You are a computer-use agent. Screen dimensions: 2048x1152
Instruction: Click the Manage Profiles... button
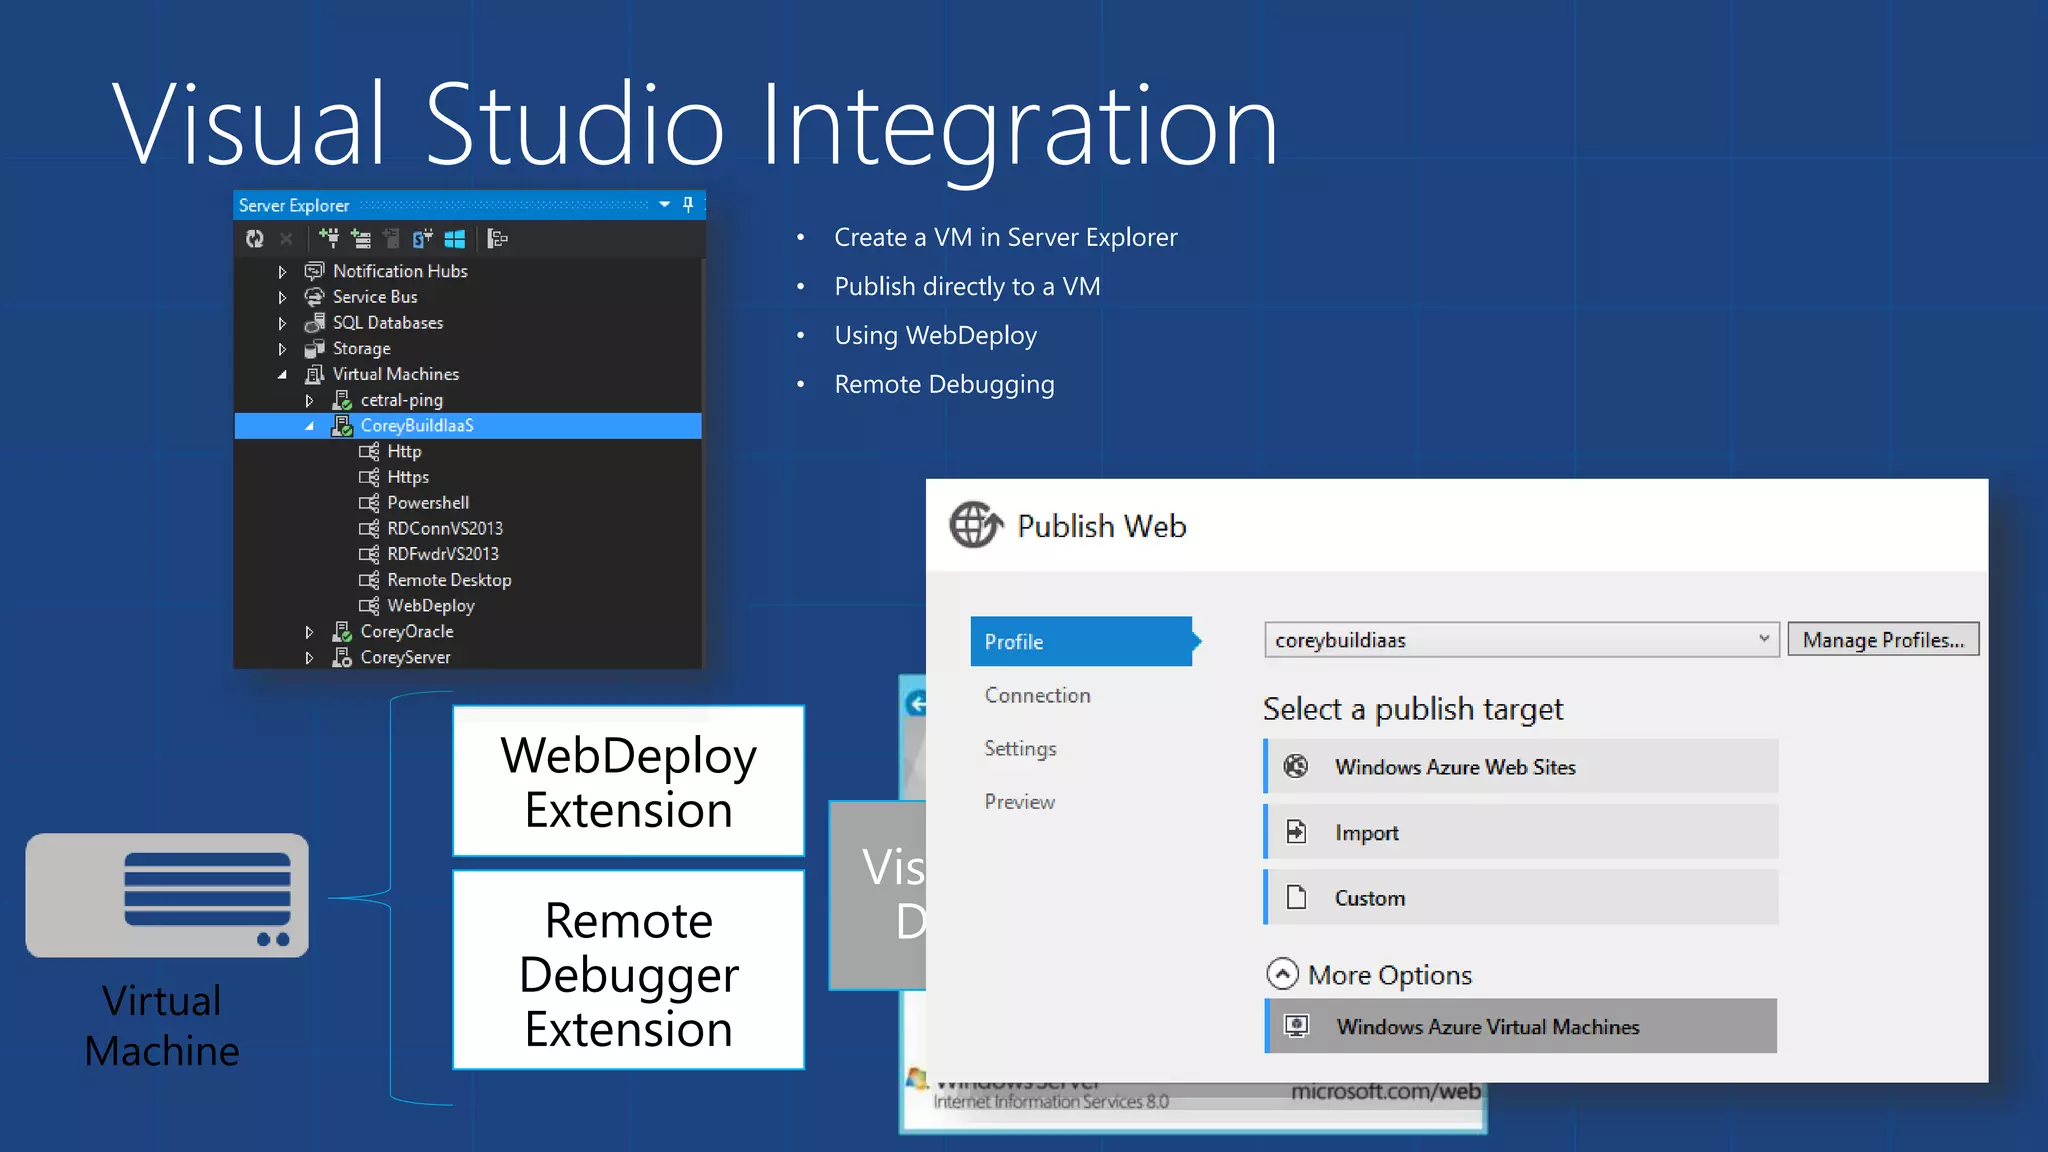coord(1883,640)
